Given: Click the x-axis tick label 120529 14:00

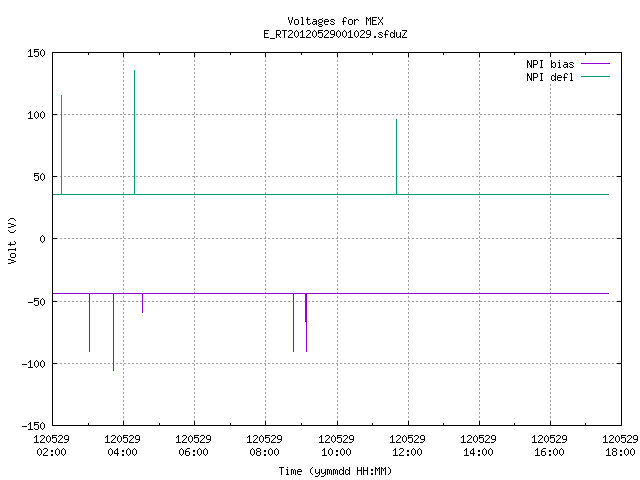Looking at the screenshot, I should pos(478,446).
